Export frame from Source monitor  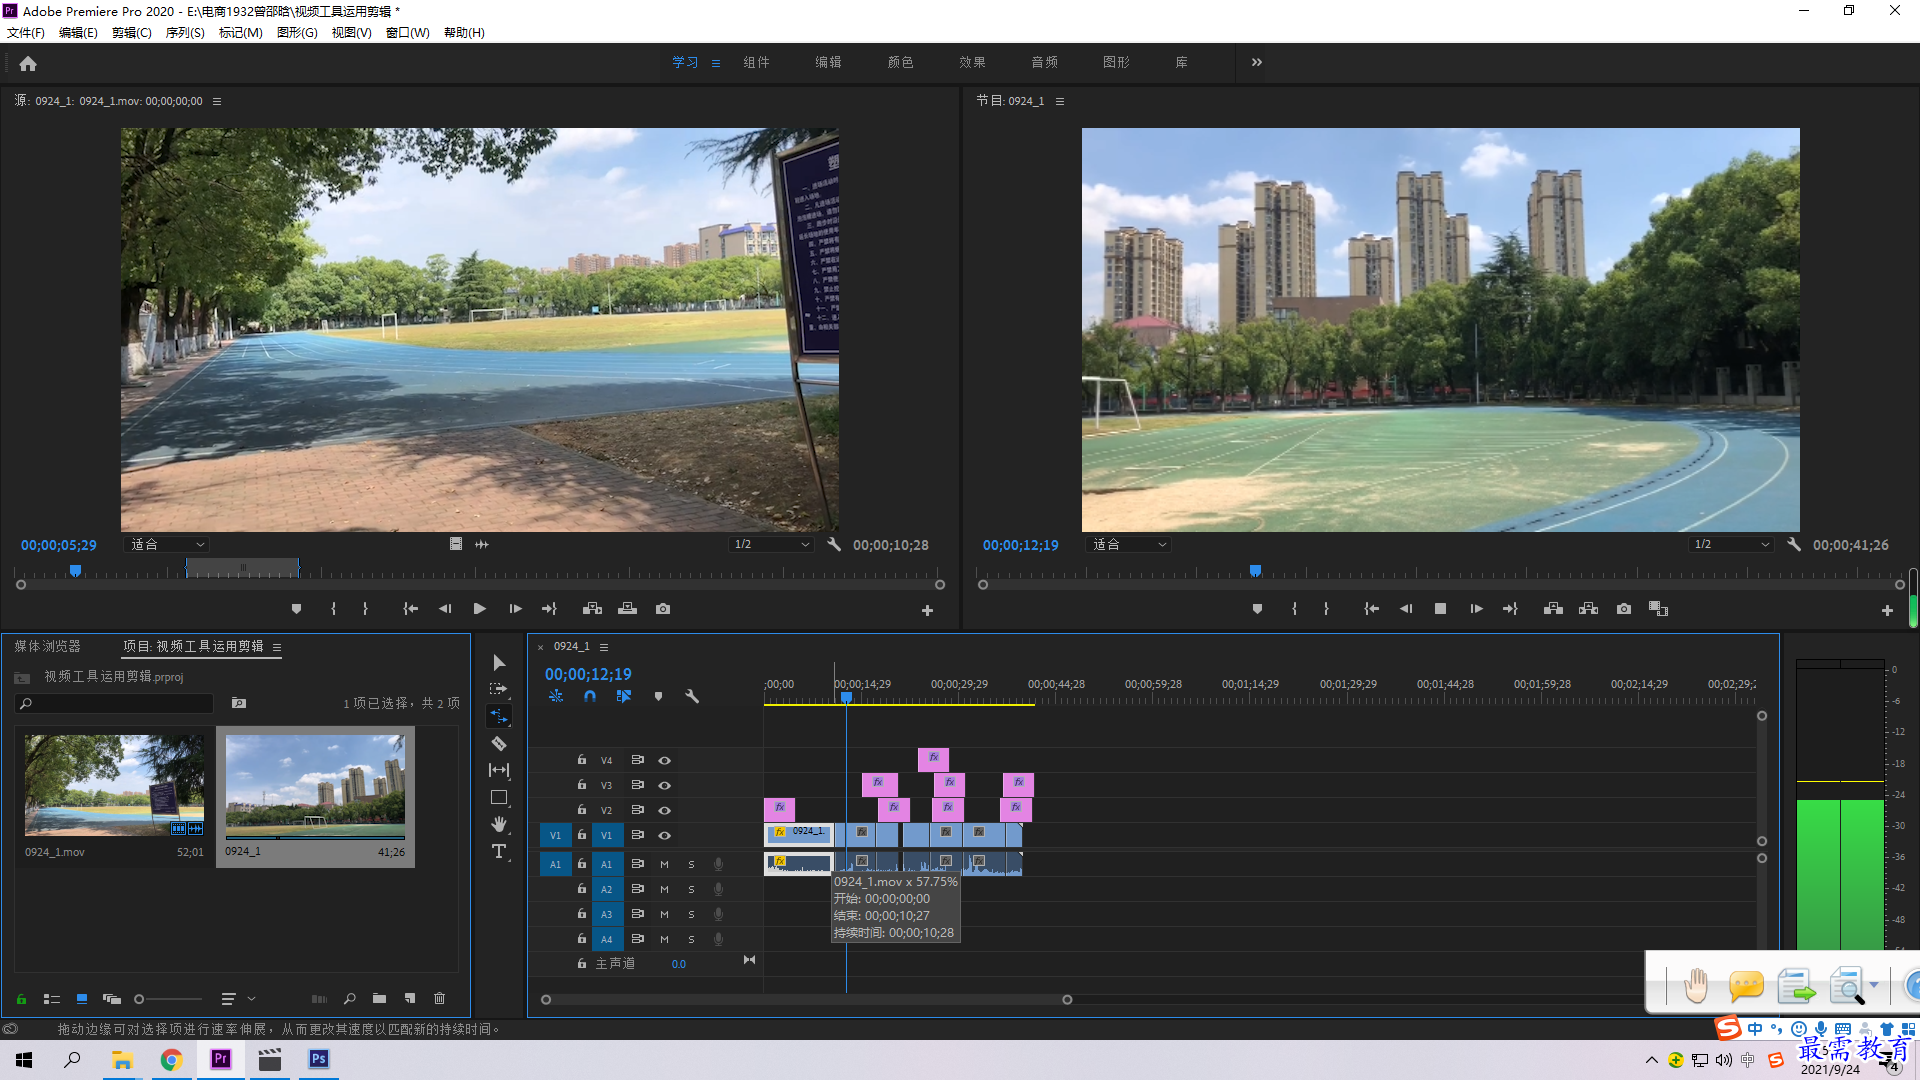[x=662, y=608]
